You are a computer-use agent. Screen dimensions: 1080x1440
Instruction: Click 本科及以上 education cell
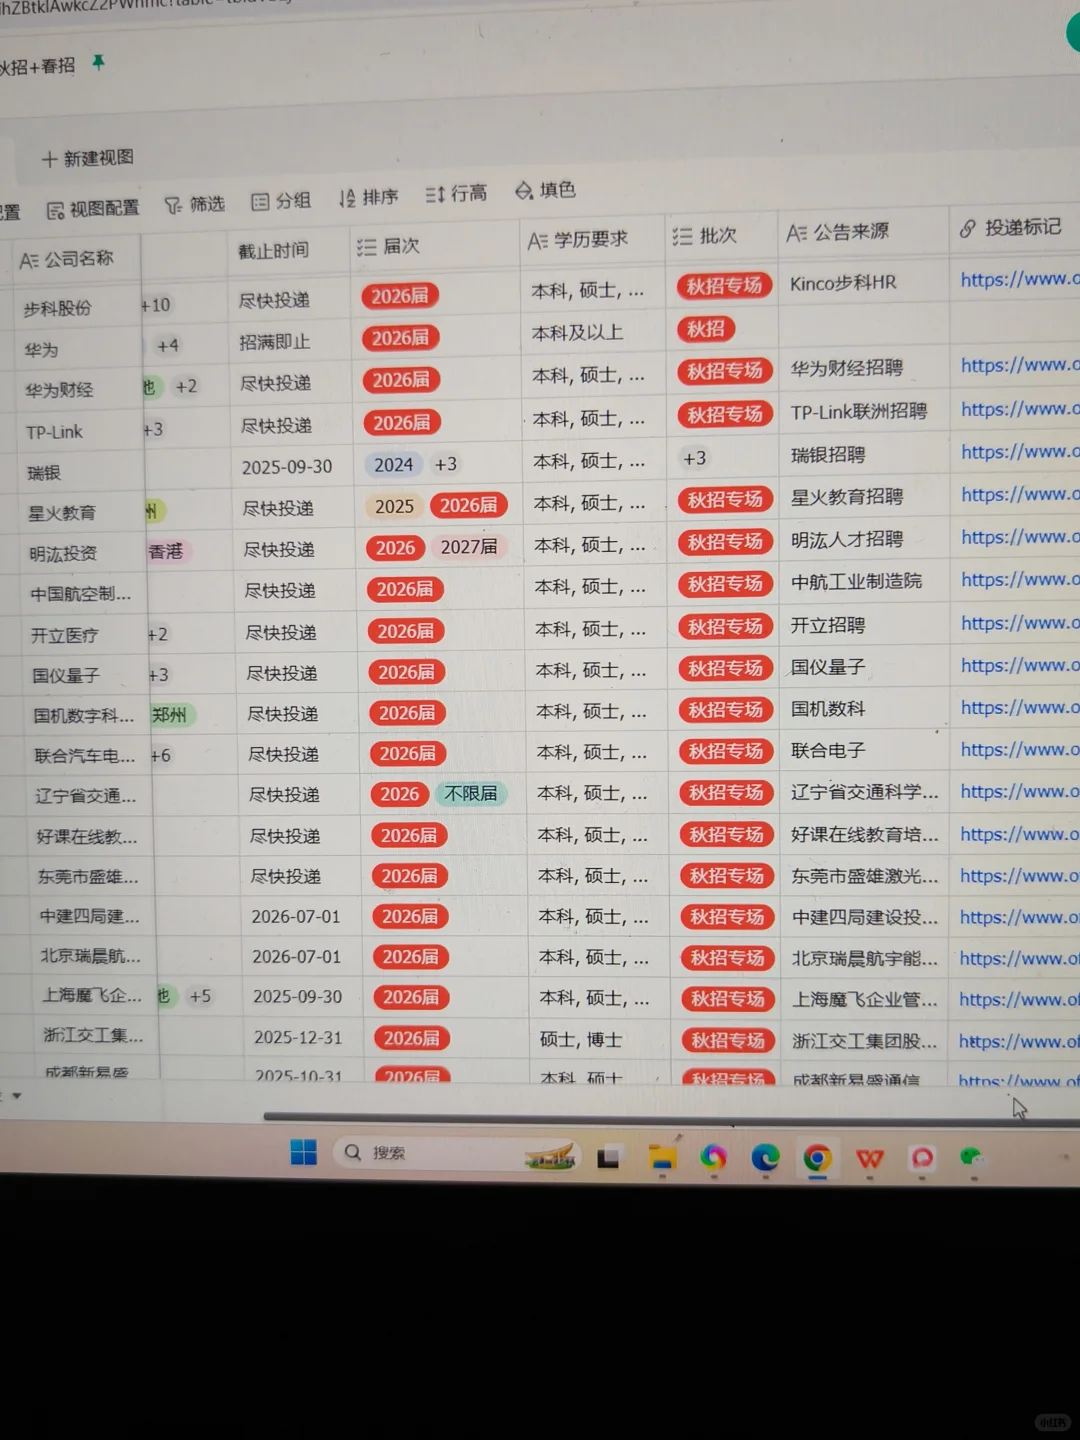(577, 333)
